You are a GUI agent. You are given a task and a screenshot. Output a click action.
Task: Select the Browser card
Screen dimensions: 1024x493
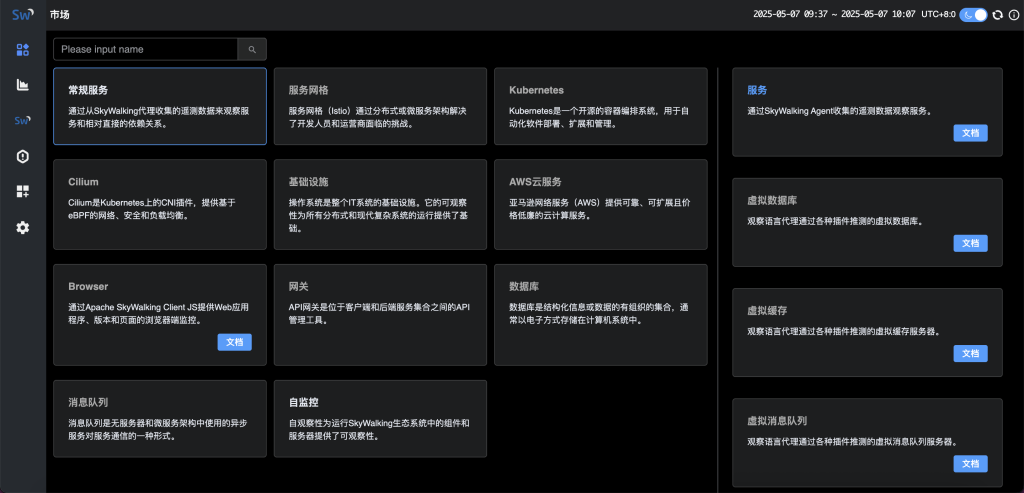pyautogui.click(x=160, y=315)
